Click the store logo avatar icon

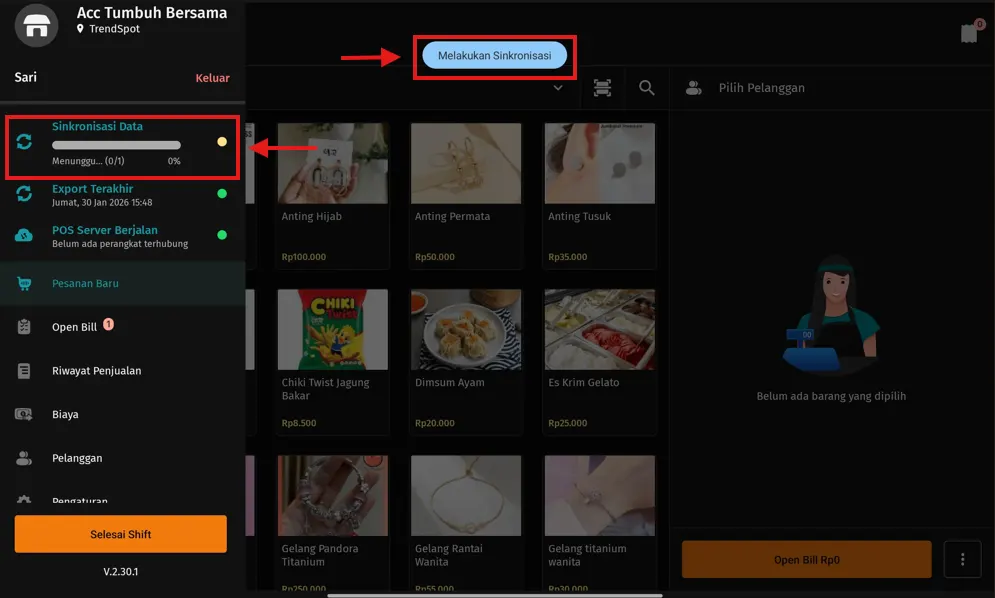click(x=36, y=24)
